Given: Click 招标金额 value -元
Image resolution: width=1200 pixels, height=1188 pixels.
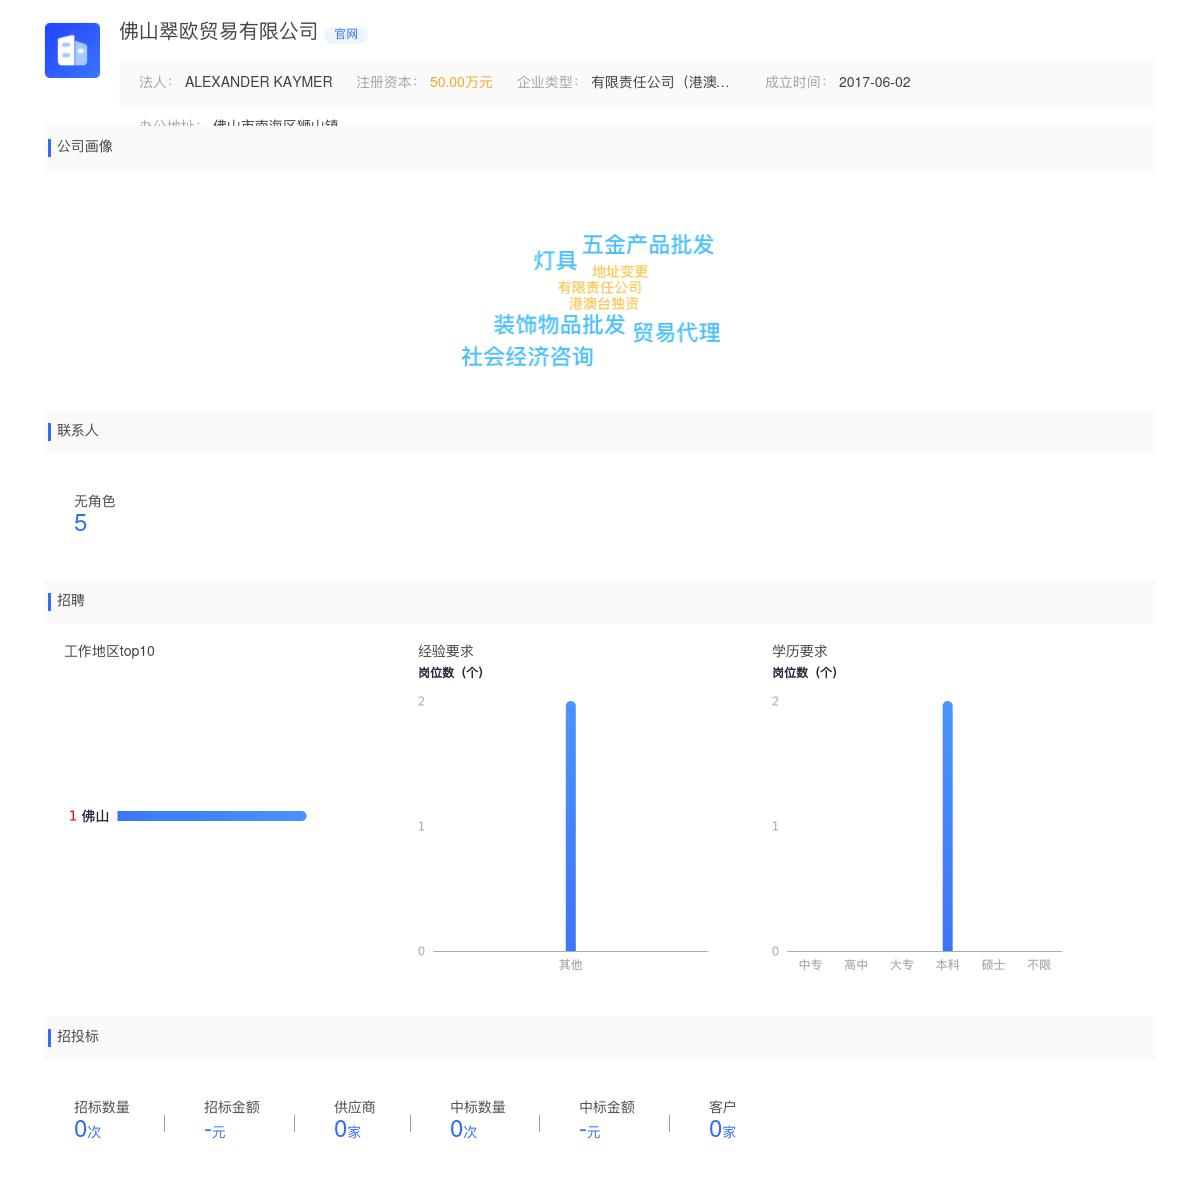Looking at the screenshot, I should pyautogui.click(x=215, y=1130).
